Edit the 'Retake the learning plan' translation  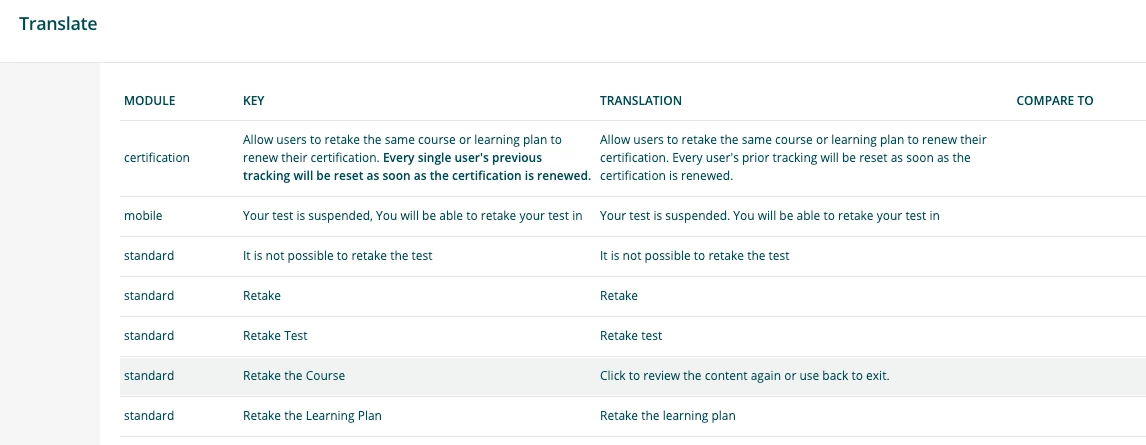(667, 416)
